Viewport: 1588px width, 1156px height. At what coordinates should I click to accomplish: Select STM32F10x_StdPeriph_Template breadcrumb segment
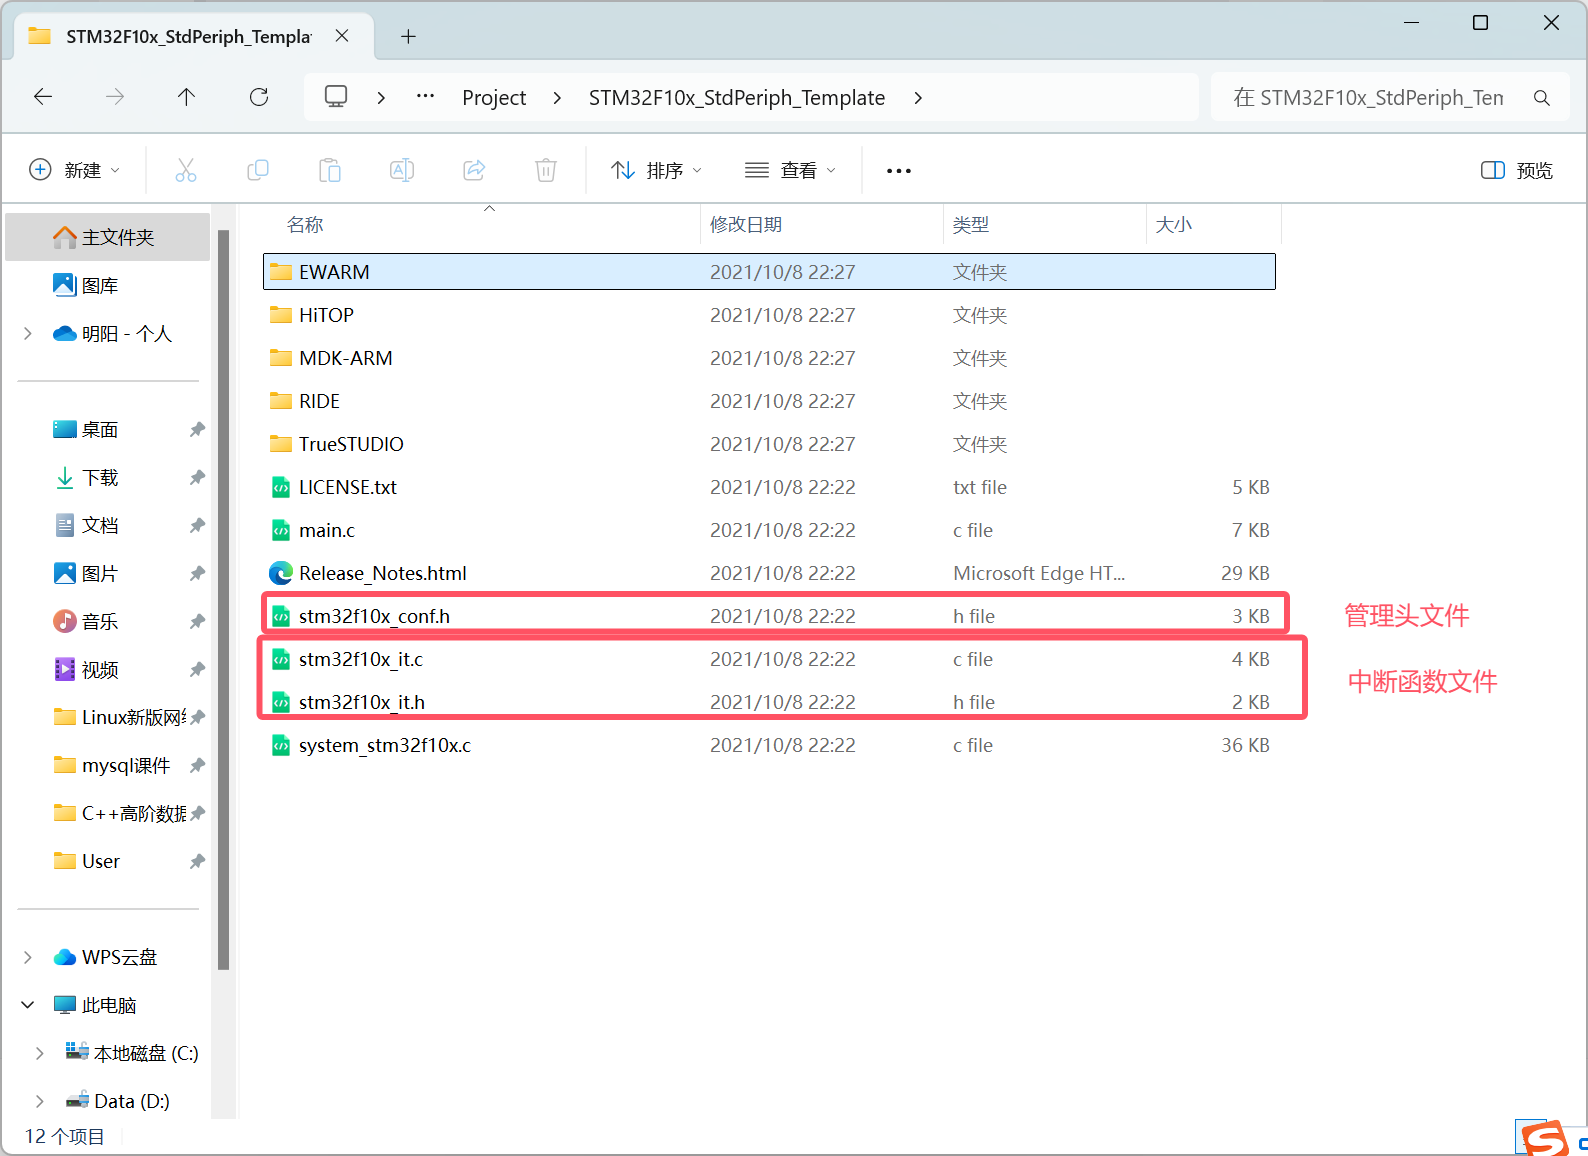pos(737,98)
